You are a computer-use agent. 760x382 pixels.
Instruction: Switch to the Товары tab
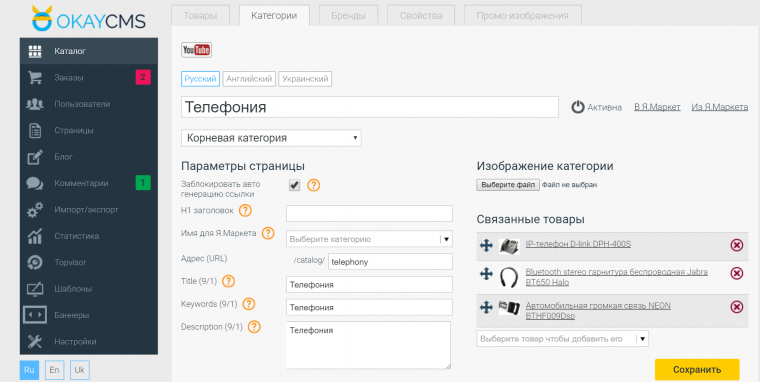tap(200, 16)
